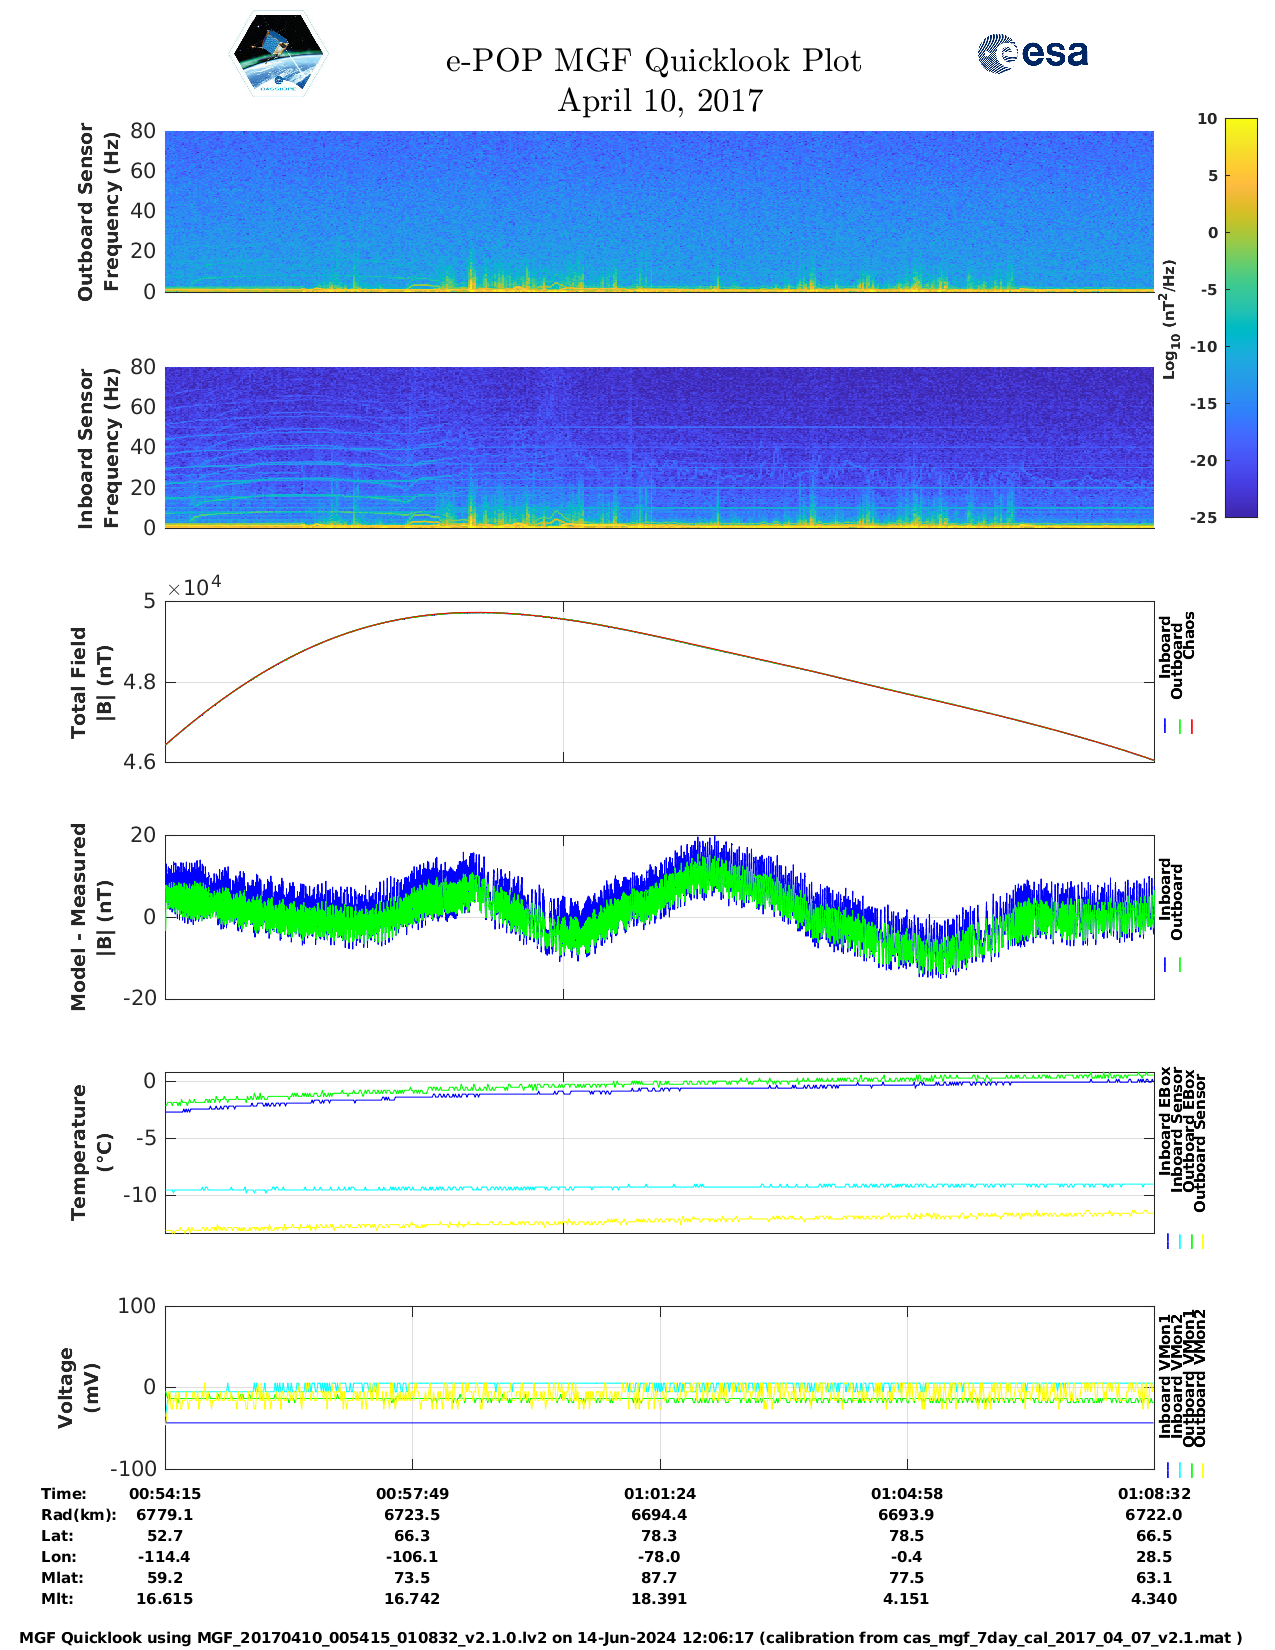Click blue Inboard marker in Total Field legend
This screenshot has height=1650, width=1275.
pos(1166,727)
